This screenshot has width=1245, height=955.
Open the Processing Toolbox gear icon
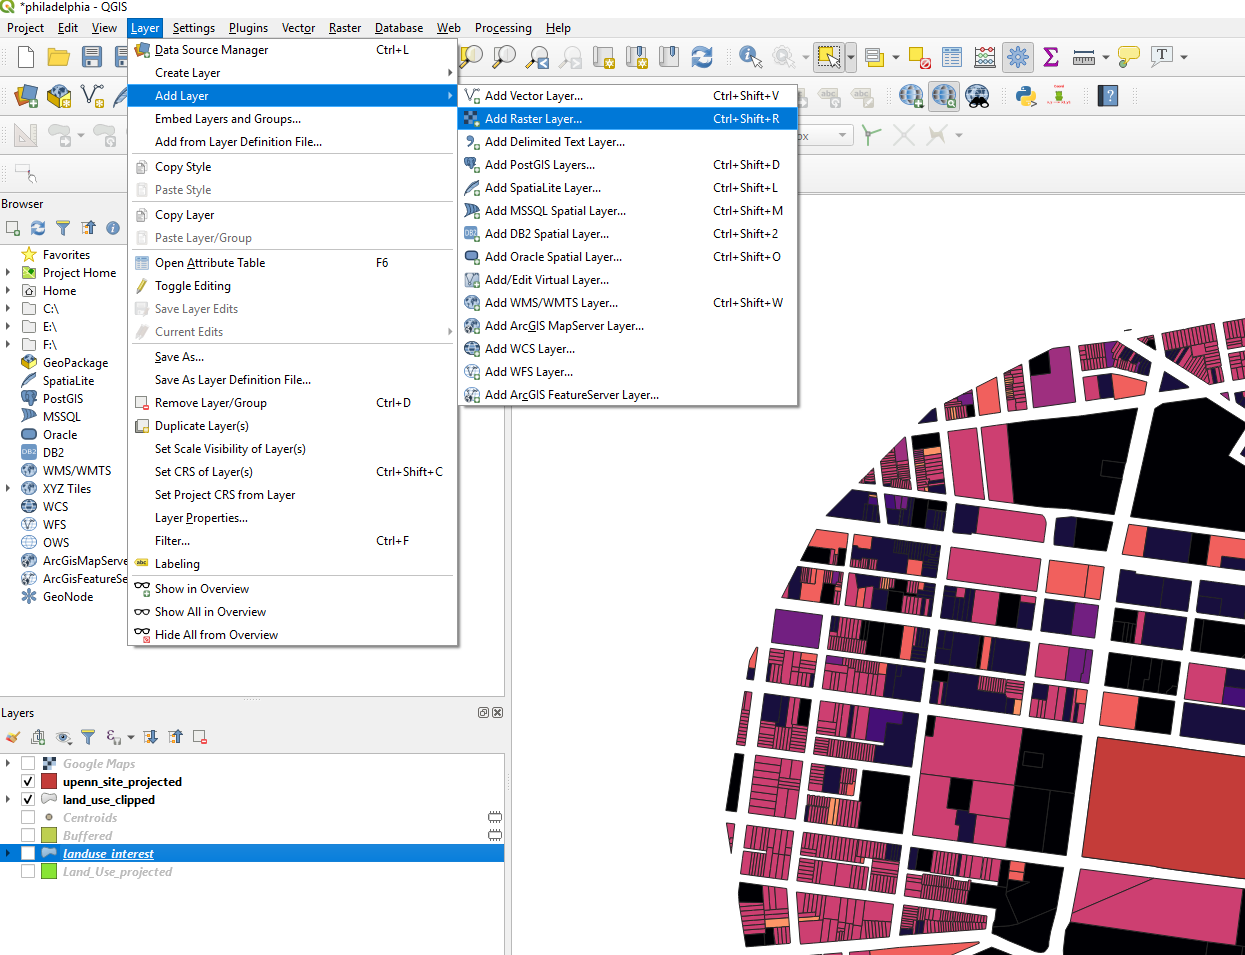(1018, 57)
